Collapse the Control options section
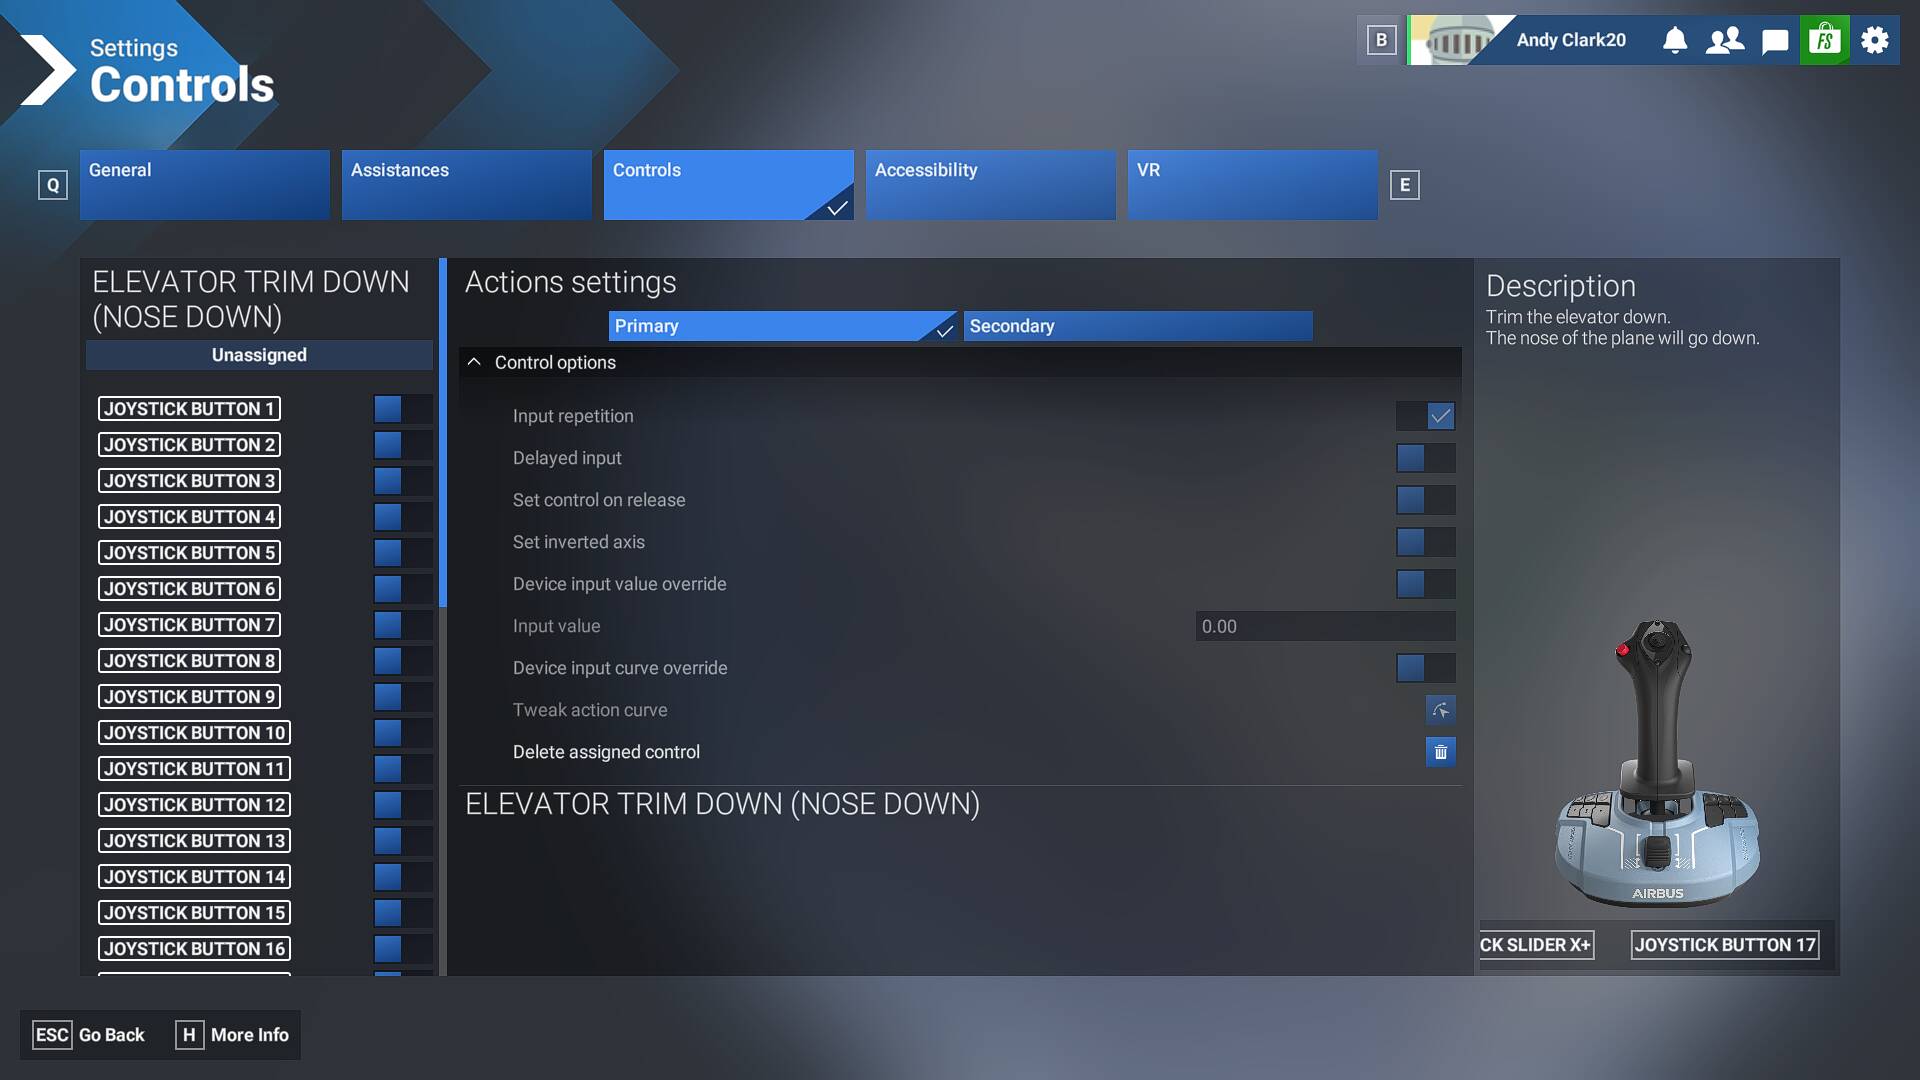The height and width of the screenshot is (1080, 1920). pos(474,362)
